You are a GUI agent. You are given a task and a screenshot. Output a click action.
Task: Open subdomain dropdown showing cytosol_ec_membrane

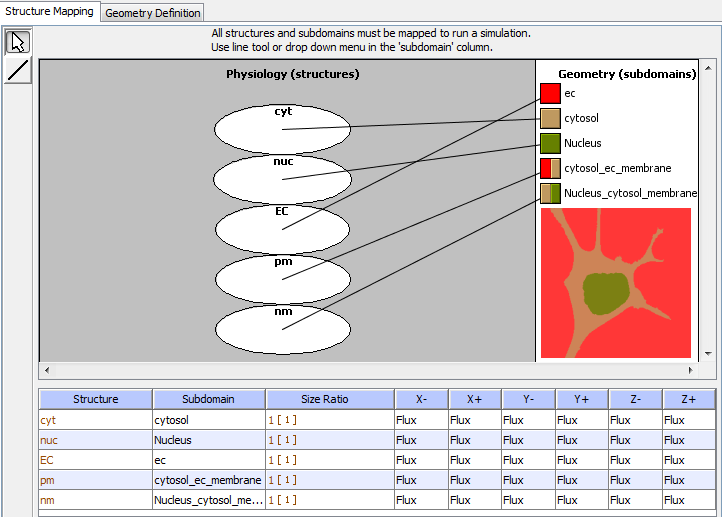[209, 480]
